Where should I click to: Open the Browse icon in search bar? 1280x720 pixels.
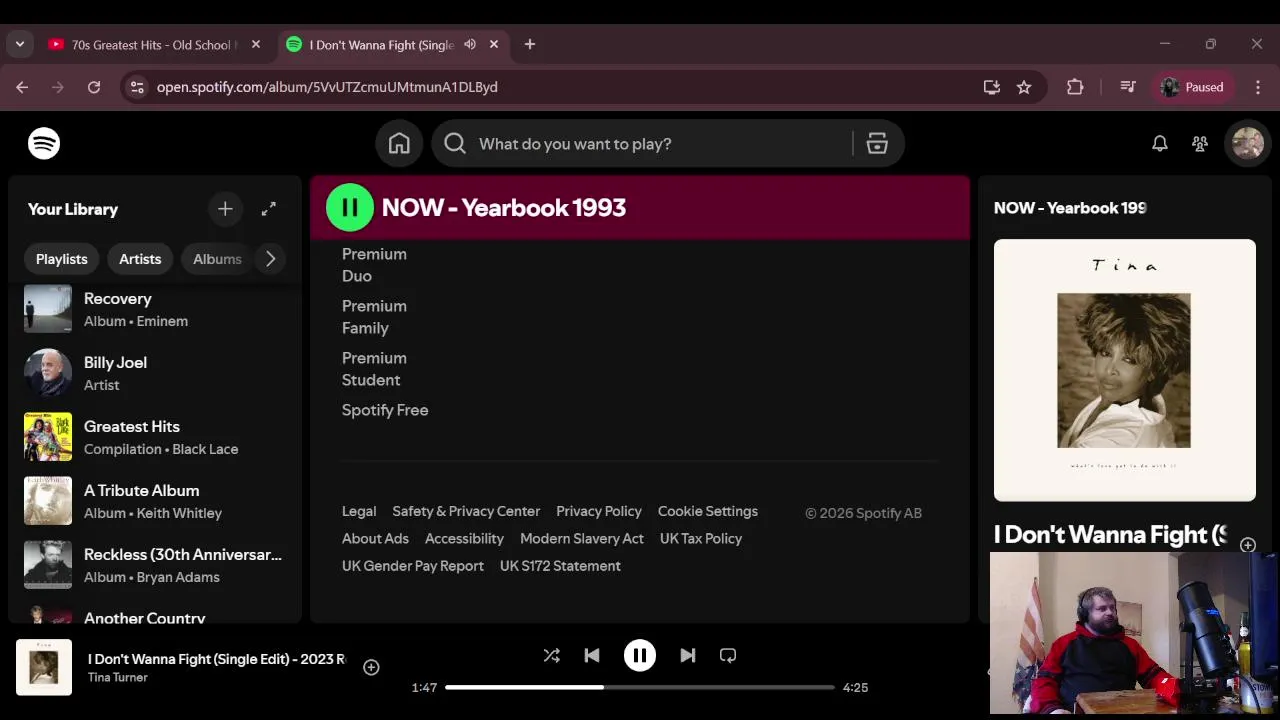coord(877,144)
